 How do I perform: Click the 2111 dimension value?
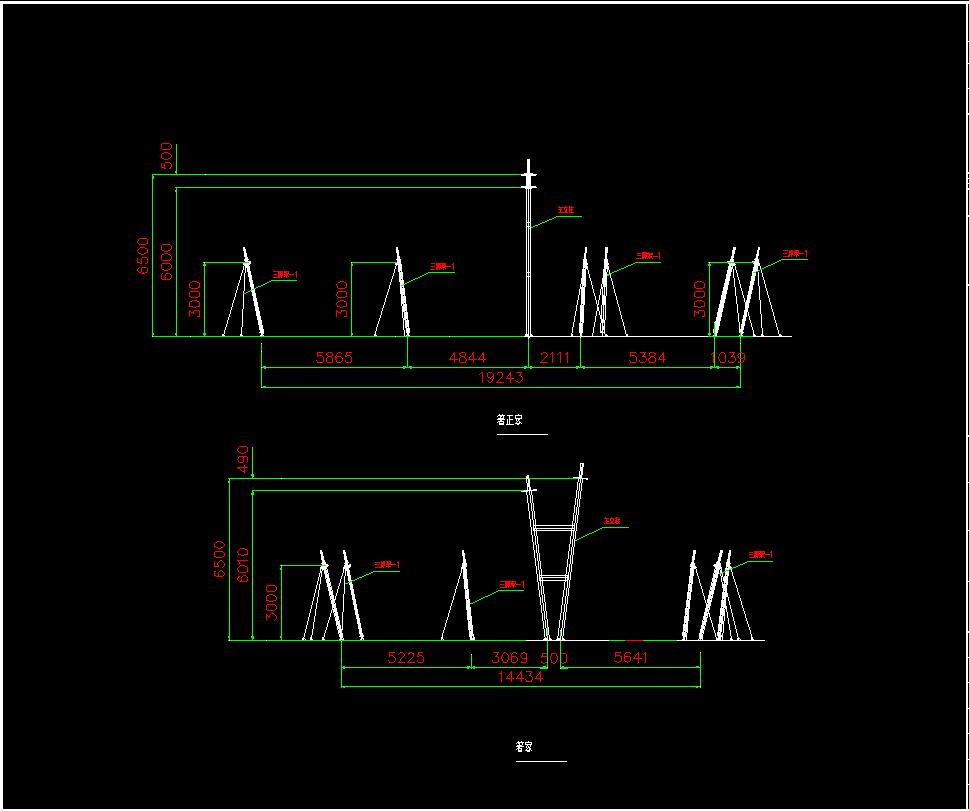555,358
